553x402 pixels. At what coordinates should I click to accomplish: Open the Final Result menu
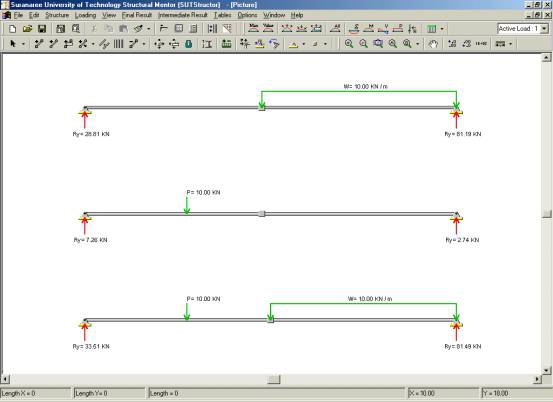[137, 15]
